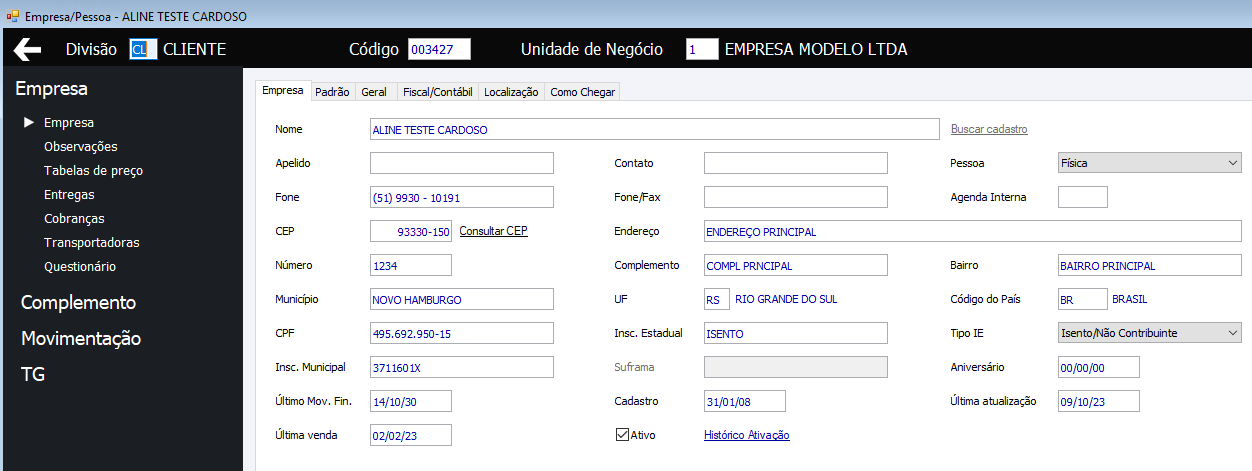Screen dimensions: 1252x471
Task: Click the Código field 003427
Action: tap(439, 49)
